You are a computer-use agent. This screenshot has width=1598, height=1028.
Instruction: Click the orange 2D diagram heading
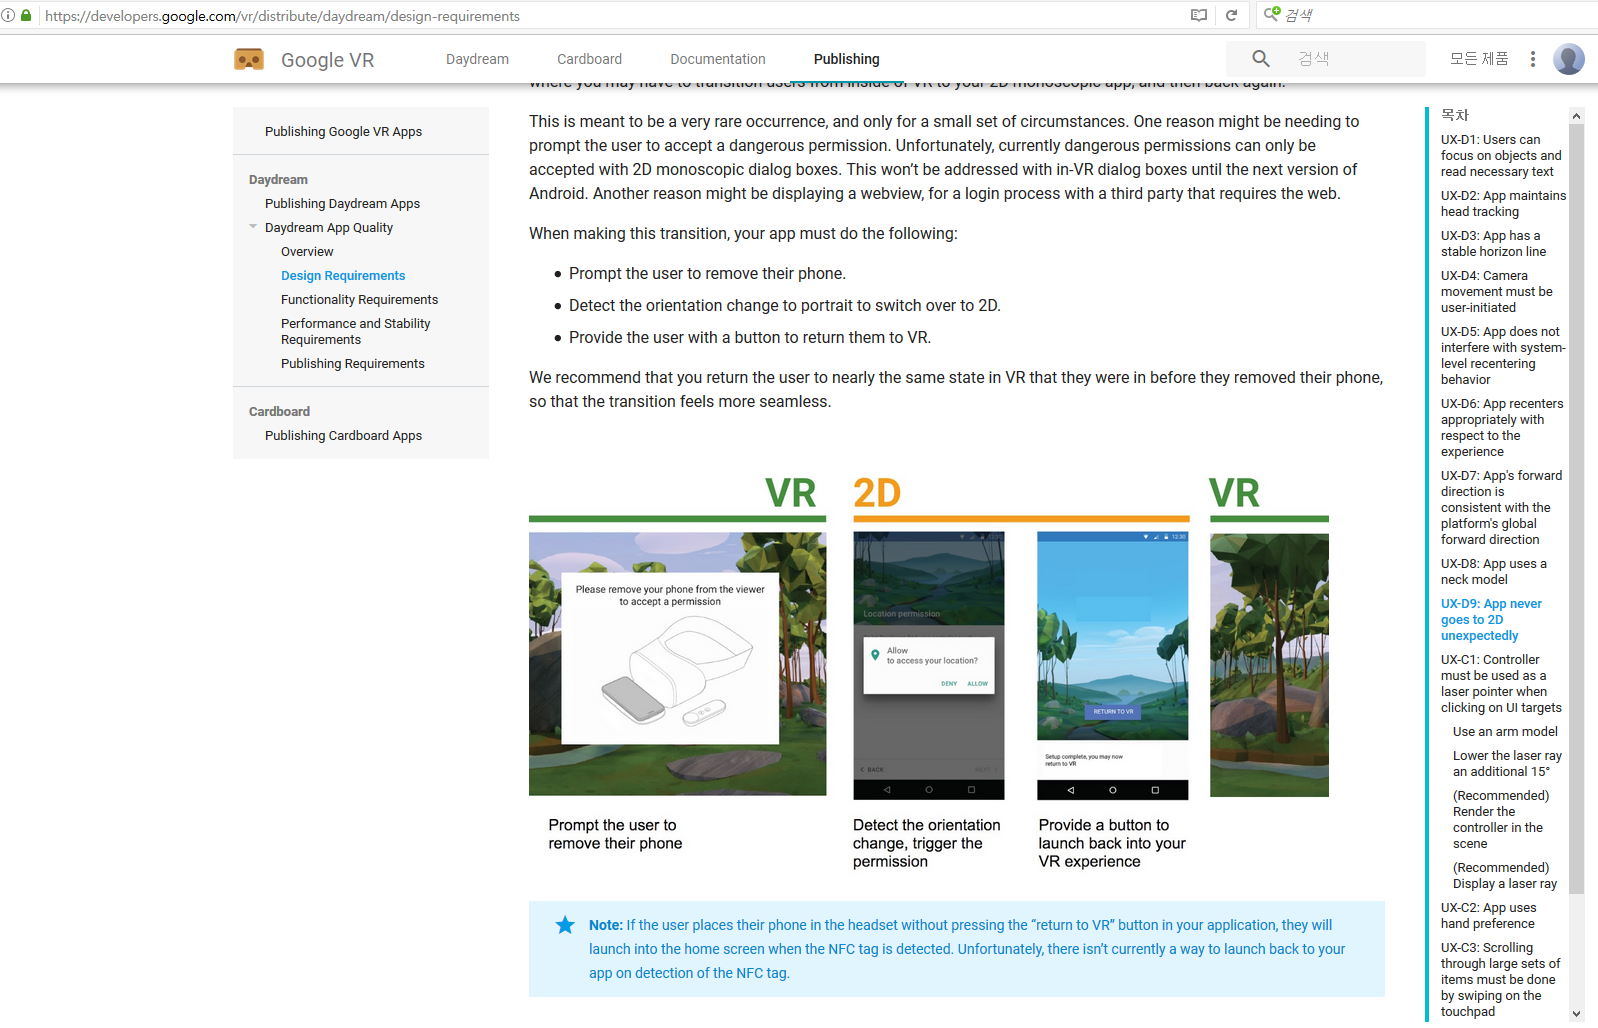pos(877,493)
